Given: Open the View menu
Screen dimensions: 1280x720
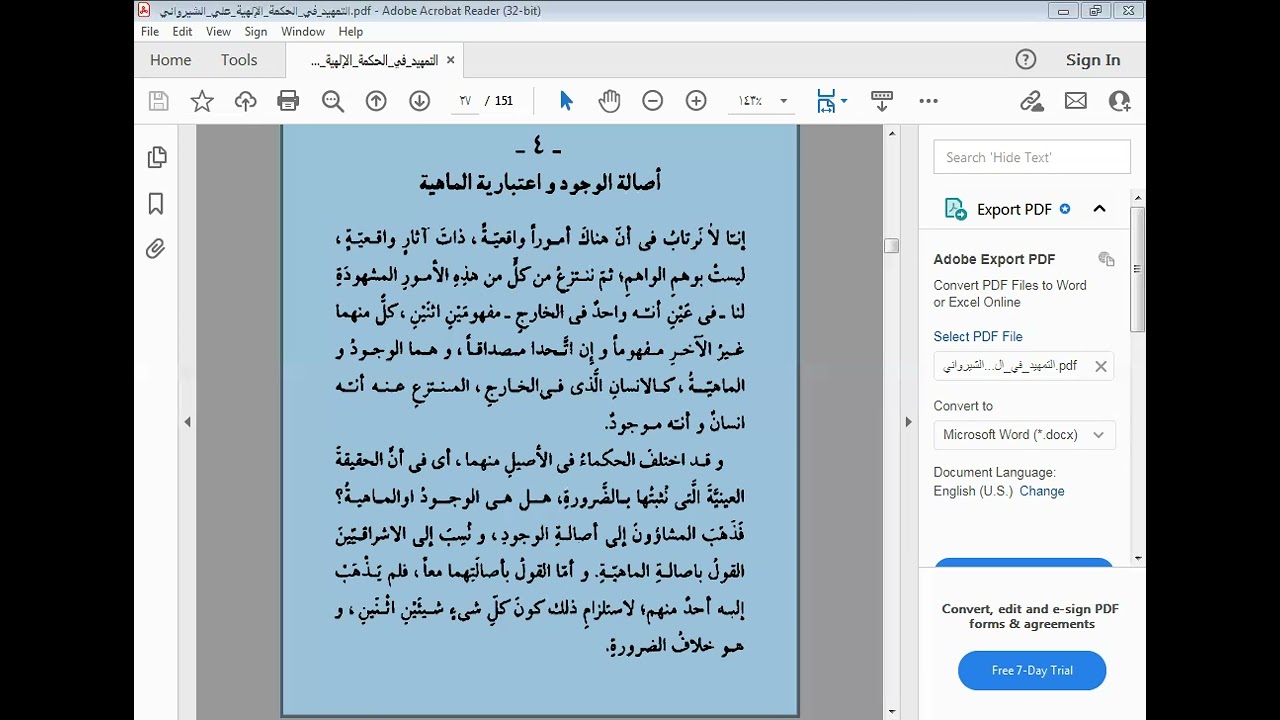Looking at the screenshot, I should [x=219, y=31].
